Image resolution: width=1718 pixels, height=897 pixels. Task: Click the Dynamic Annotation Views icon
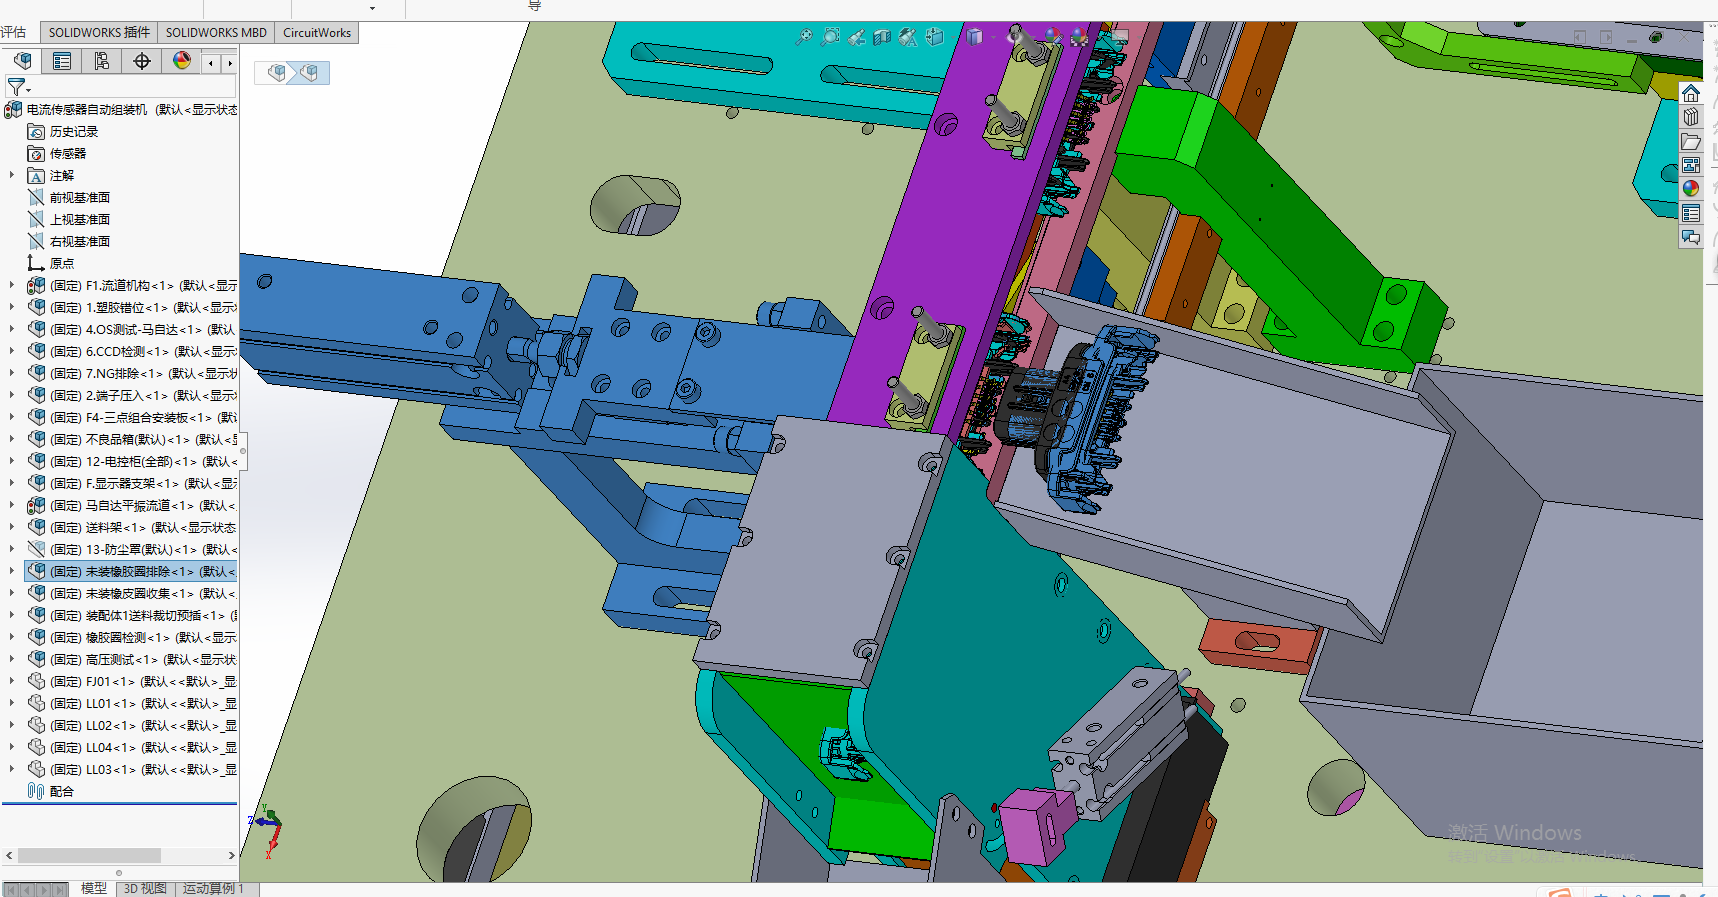click(x=908, y=37)
